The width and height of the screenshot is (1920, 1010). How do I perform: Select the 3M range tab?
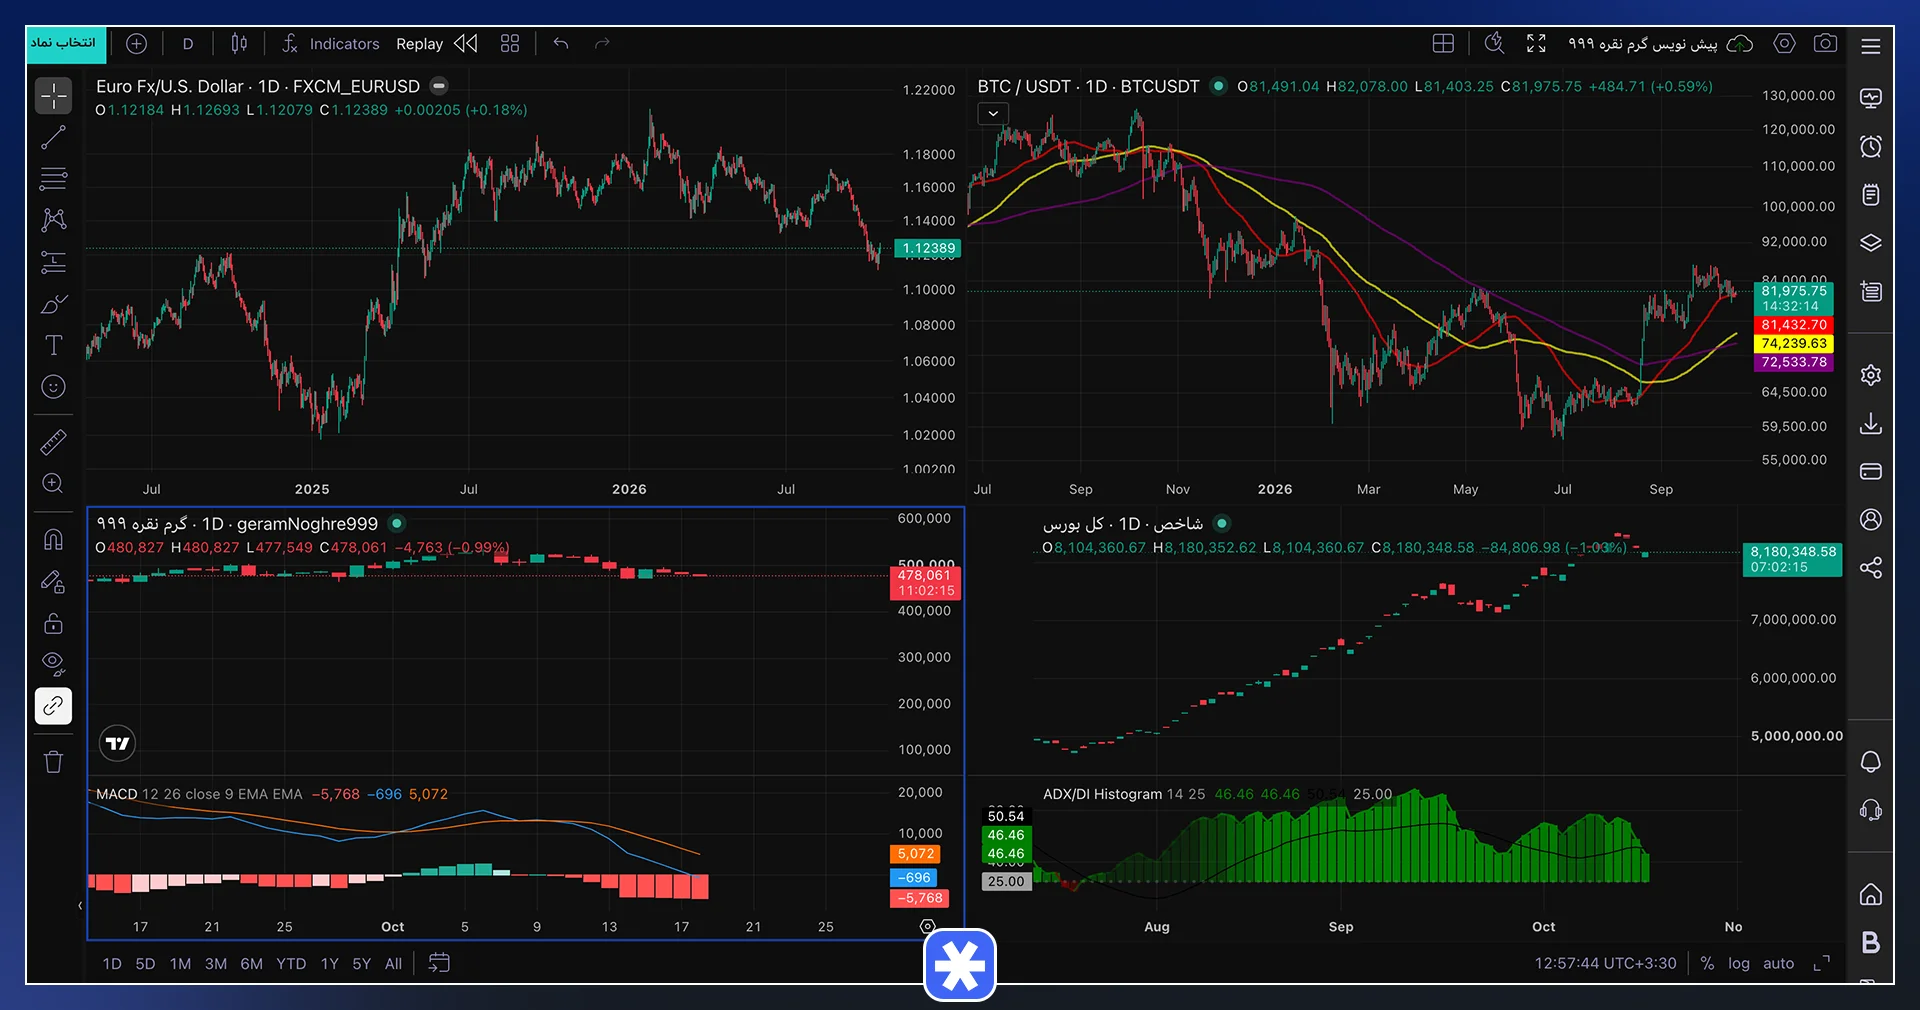point(216,964)
